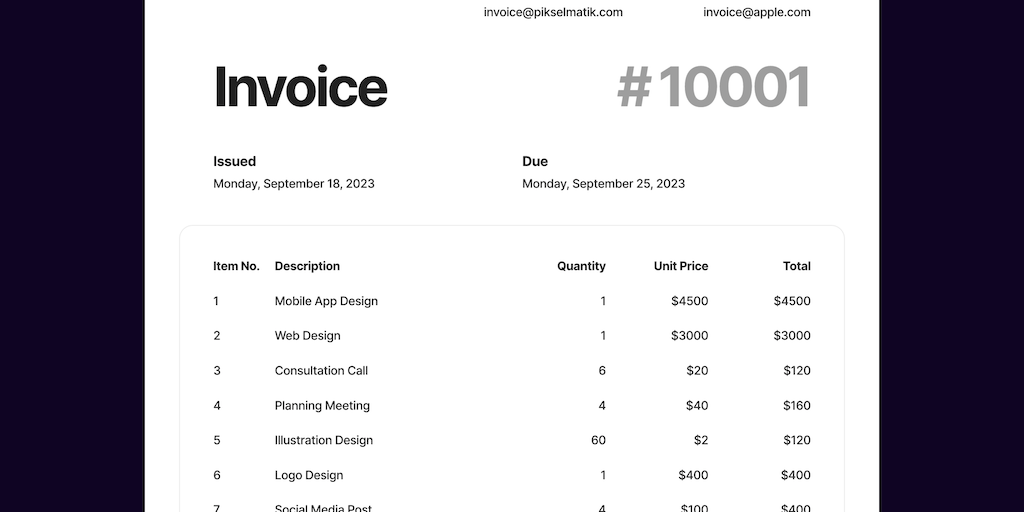Click the Total column header
The width and height of the screenshot is (1024, 512).
coord(797,266)
